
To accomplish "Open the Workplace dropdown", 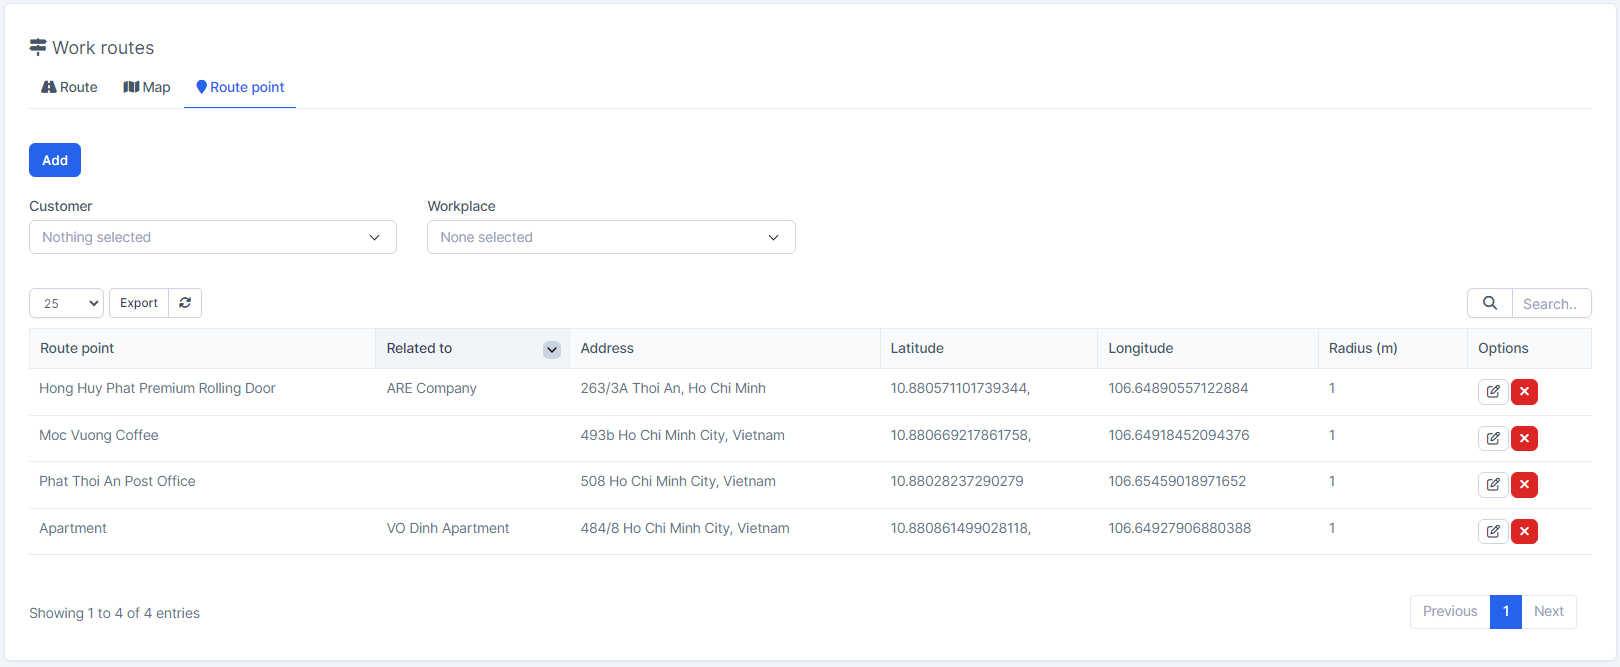I will [611, 237].
